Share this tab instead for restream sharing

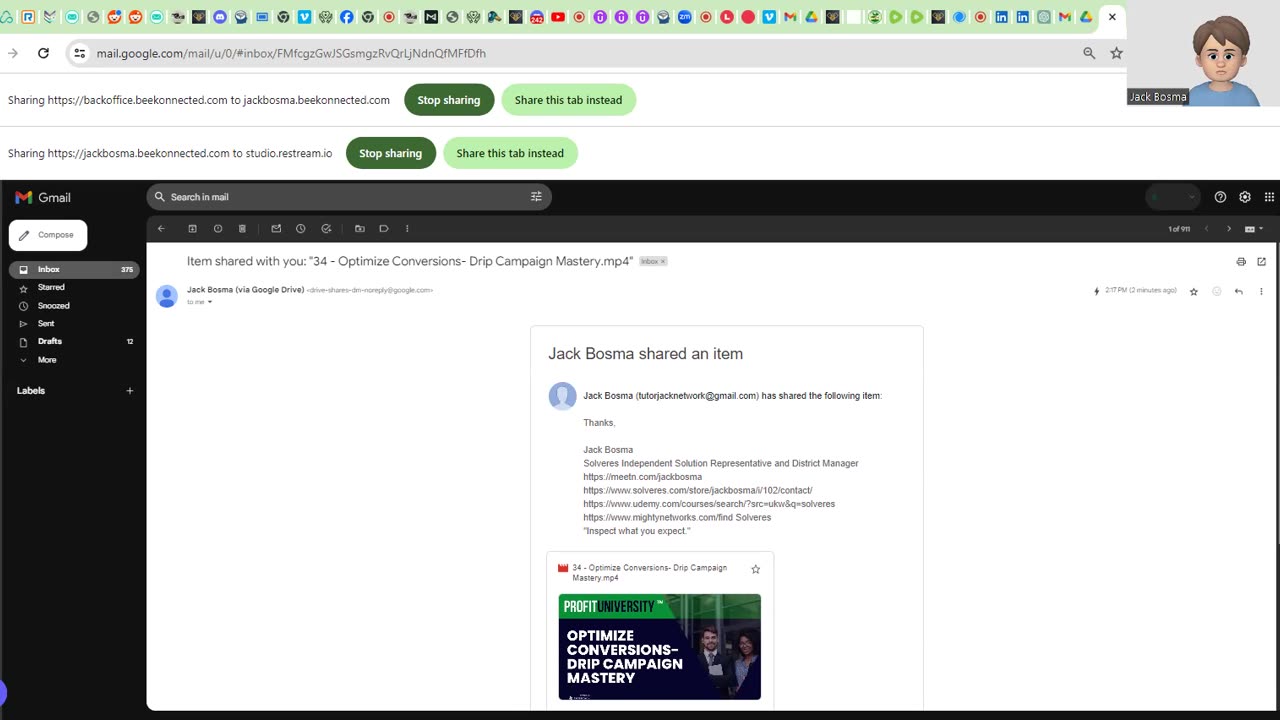click(x=510, y=153)
